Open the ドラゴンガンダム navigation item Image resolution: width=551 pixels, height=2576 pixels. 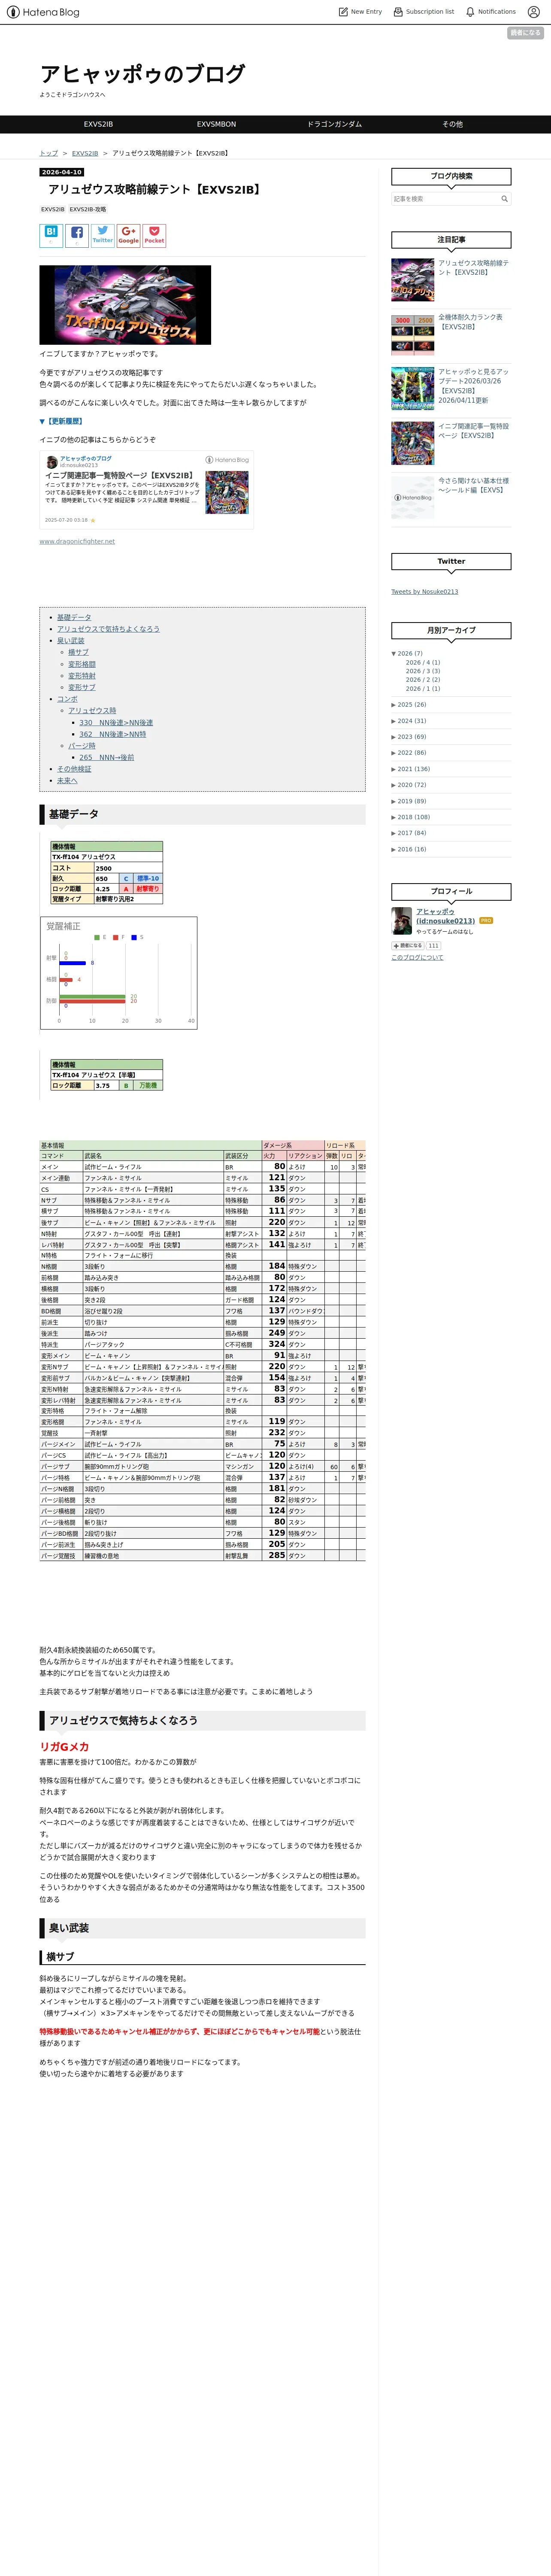(x=334, y=124)
